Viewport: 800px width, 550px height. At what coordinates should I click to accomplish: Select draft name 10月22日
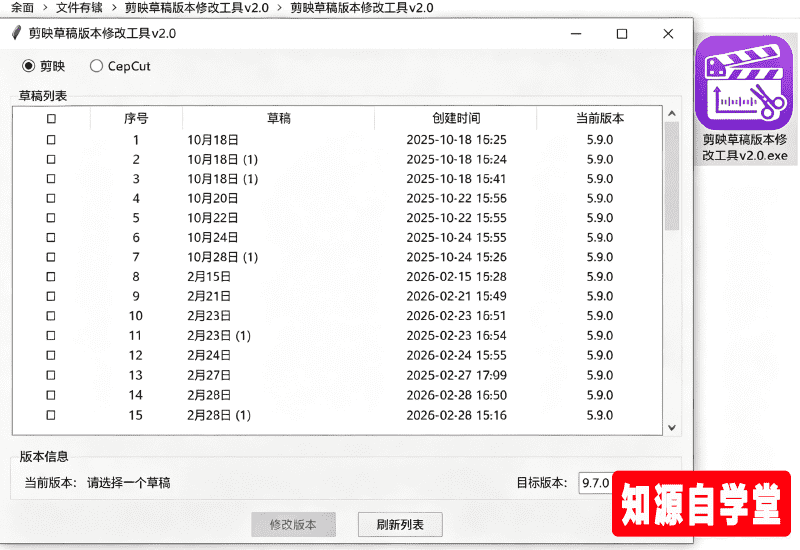pyautogui.click(x=213, y=218)
